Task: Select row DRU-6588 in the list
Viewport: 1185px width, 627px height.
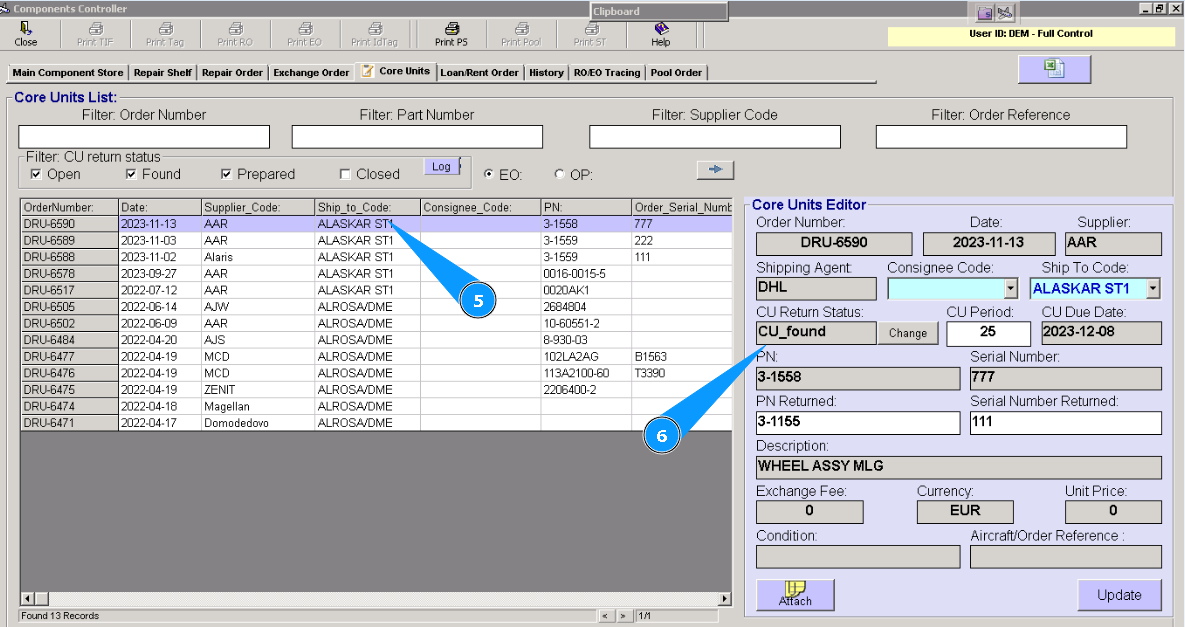Action: point(376,257)
